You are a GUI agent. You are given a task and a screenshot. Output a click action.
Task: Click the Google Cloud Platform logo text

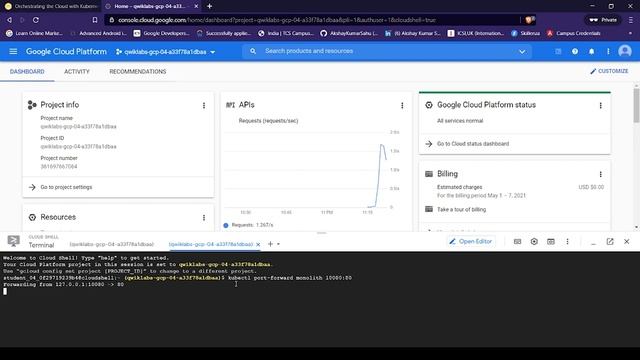click(66, 51)
